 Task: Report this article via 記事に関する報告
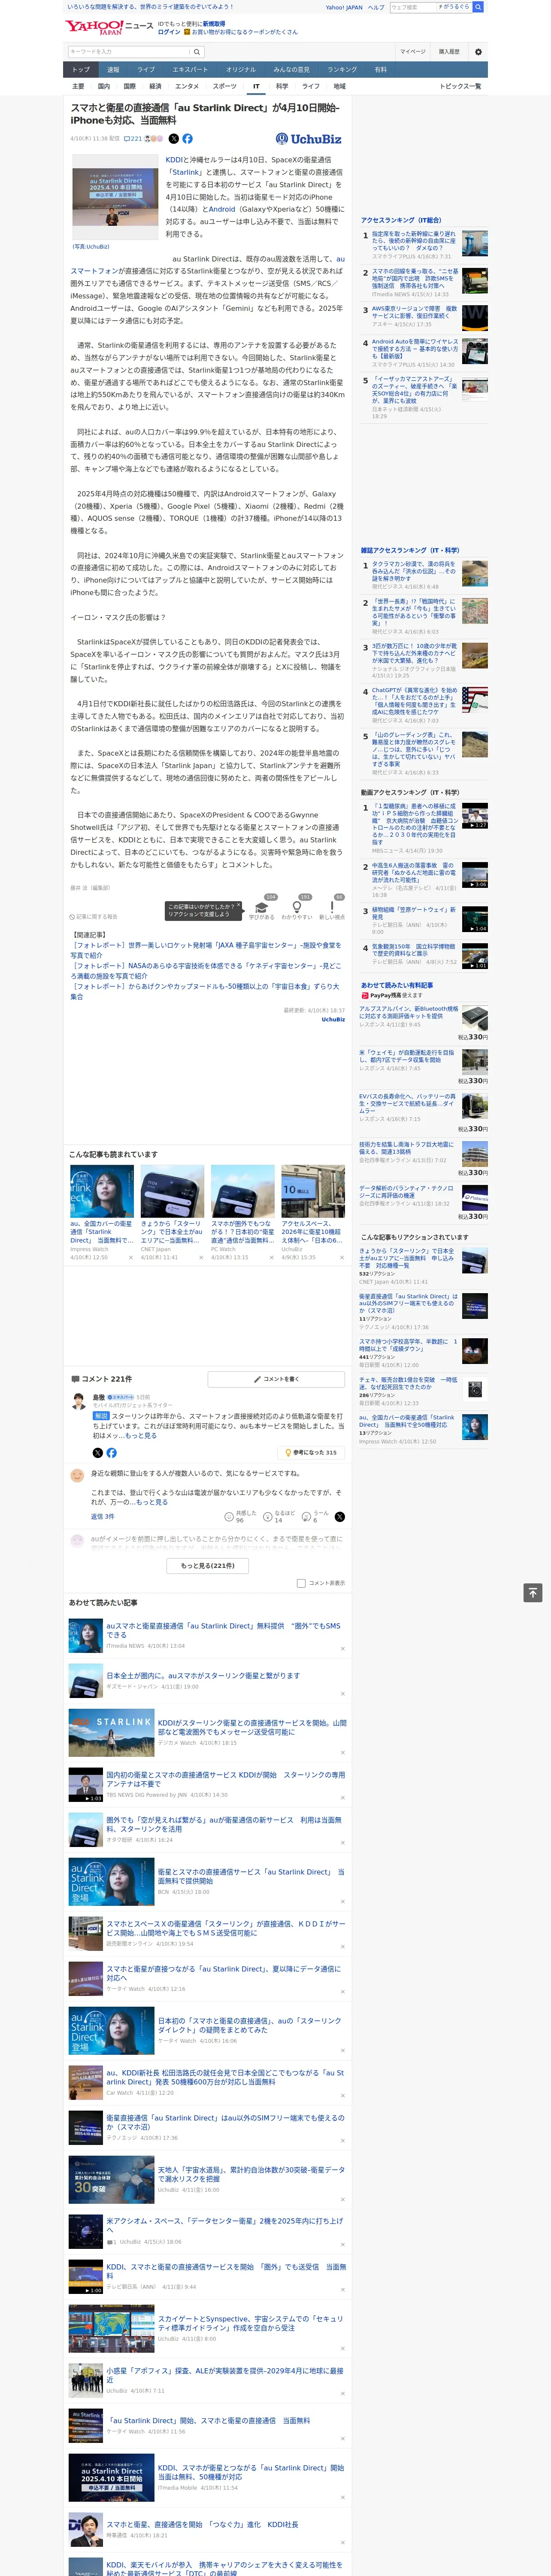(94, 916)
